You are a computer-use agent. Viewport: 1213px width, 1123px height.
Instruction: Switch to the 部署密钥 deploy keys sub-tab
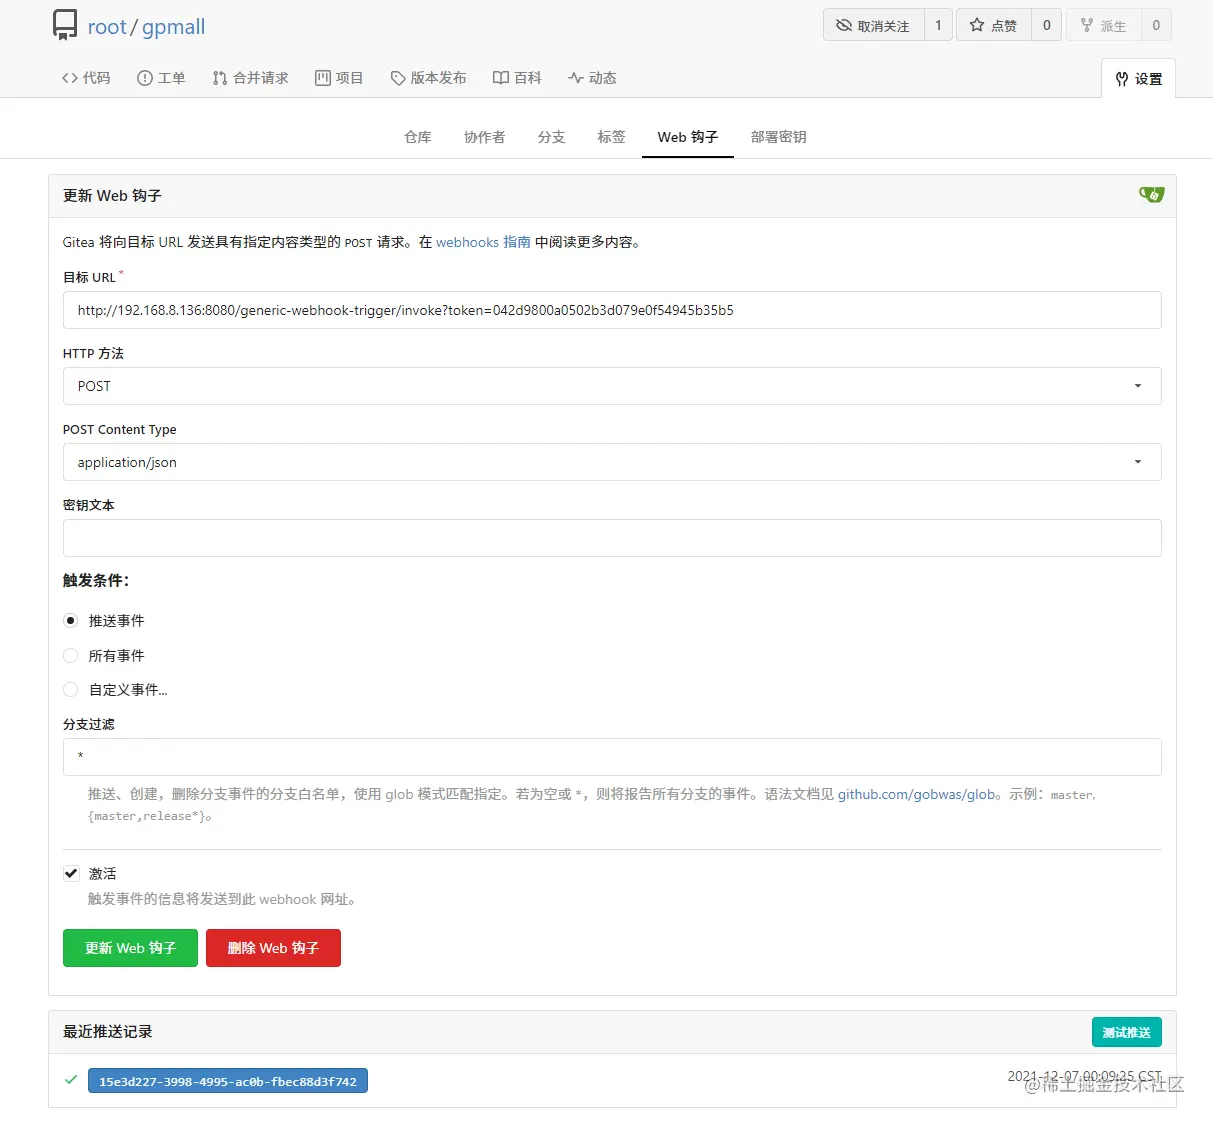[x=779, y=137]
